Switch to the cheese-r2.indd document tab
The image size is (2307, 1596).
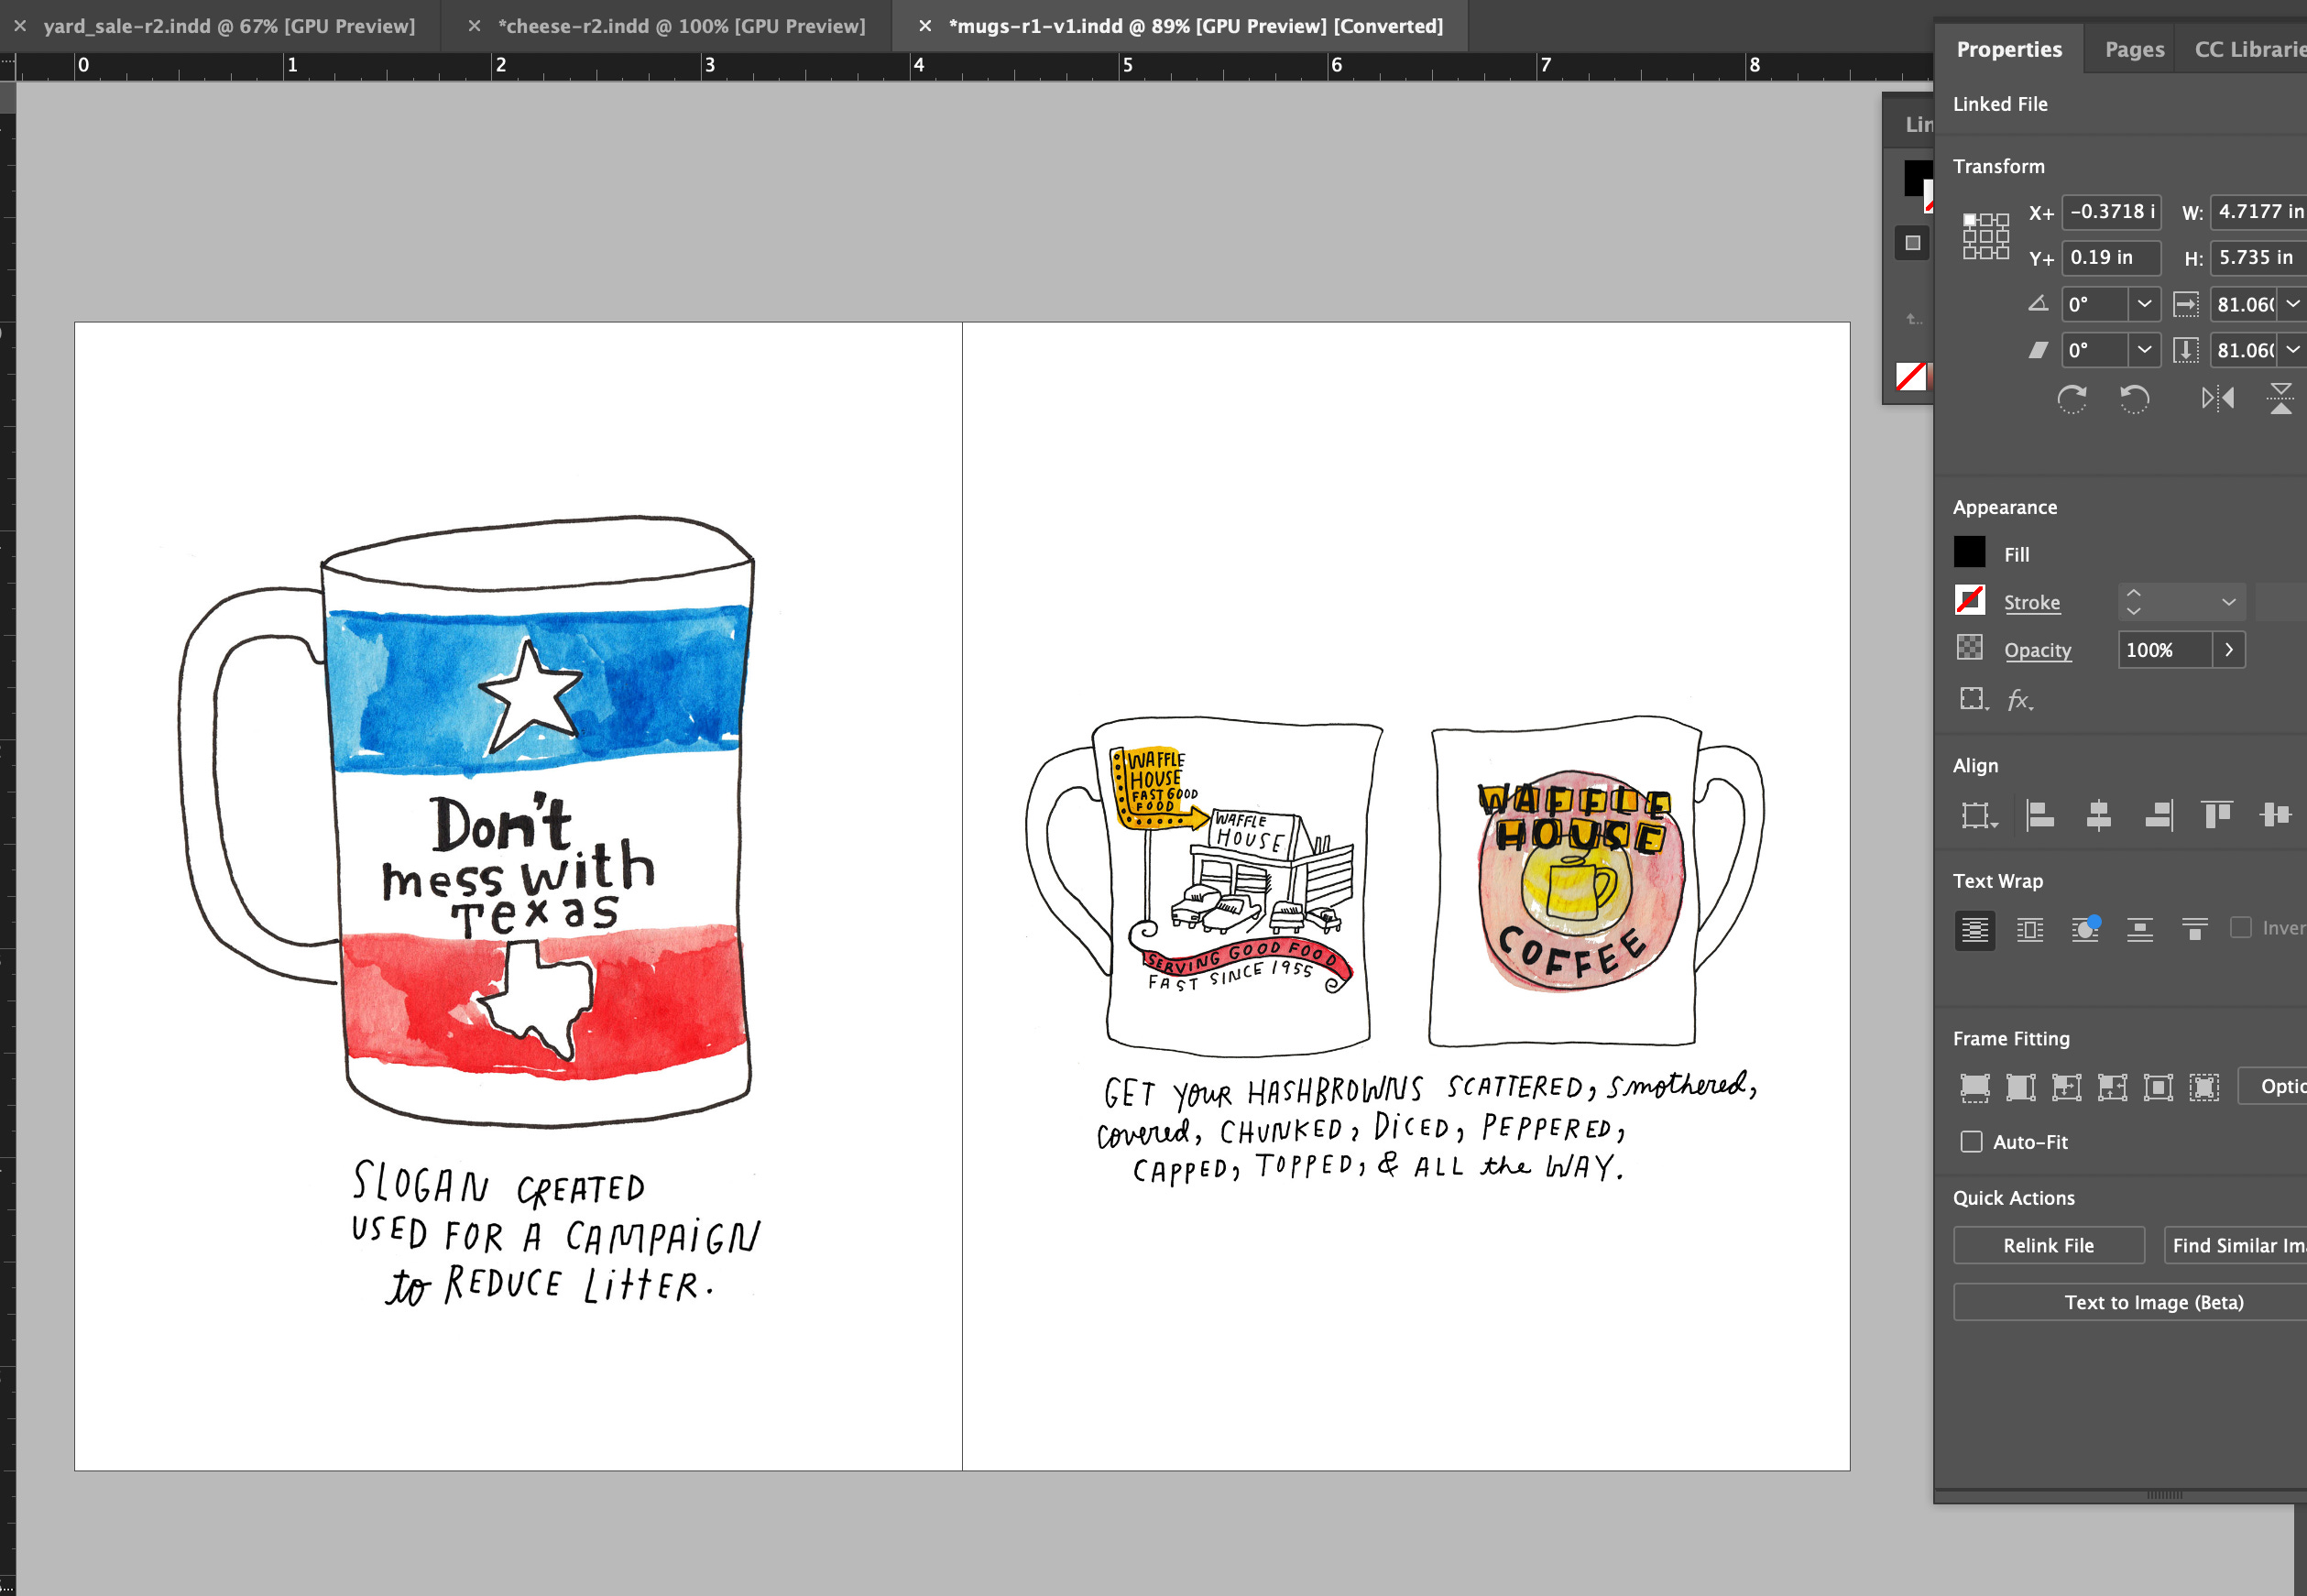click(x=681, y=26)
